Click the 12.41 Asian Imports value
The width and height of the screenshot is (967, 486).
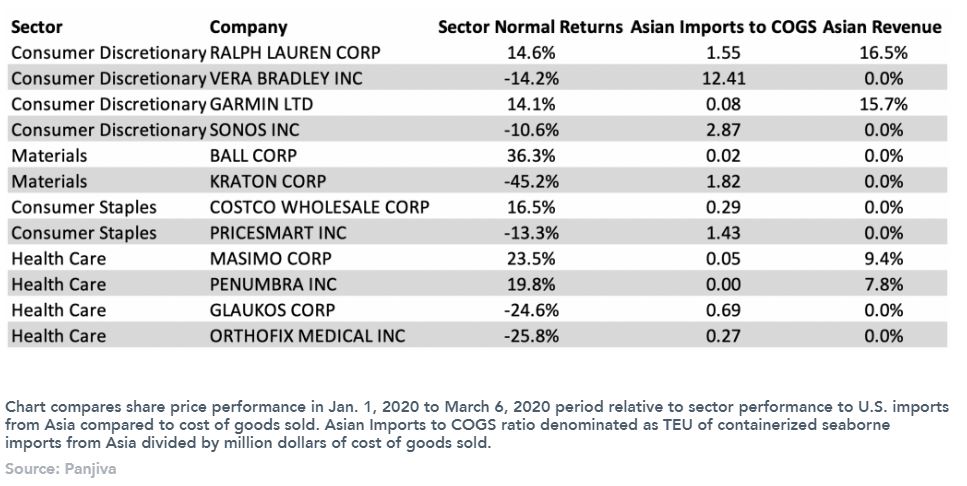pos(723,78)
